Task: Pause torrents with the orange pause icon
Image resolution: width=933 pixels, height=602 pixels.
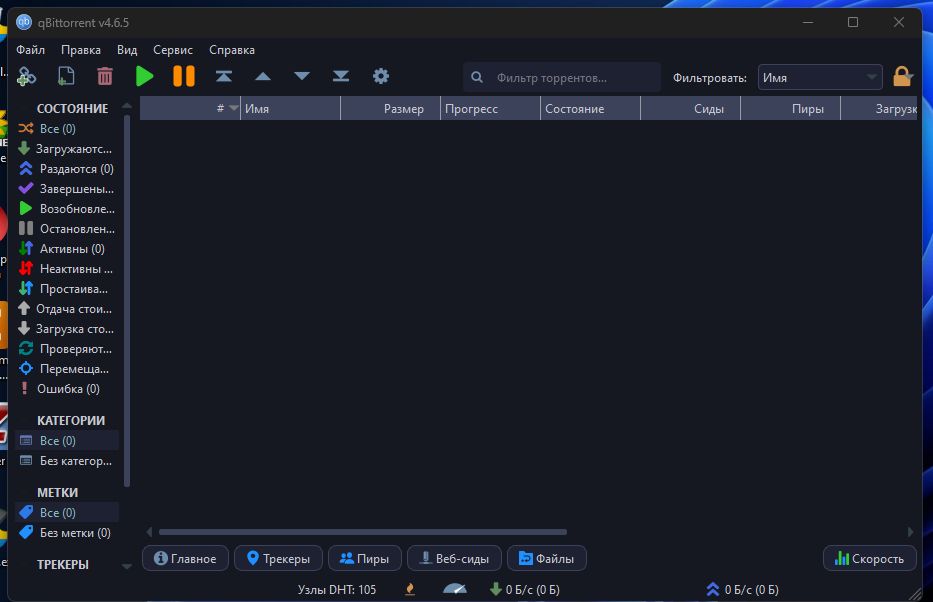Action: pyautogui.click(x=184, y=76)
